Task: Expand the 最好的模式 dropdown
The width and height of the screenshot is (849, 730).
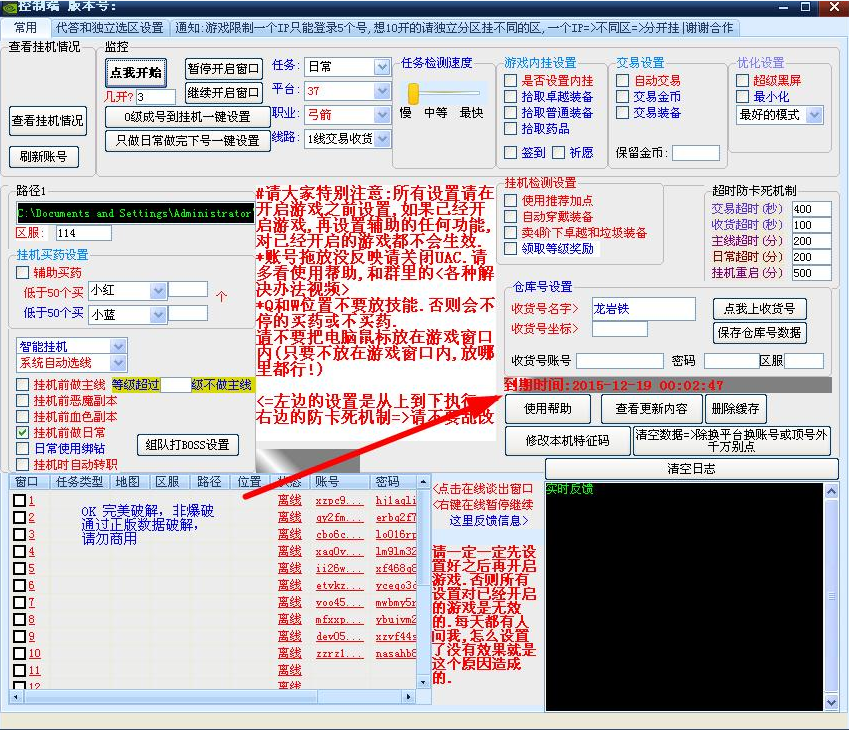Action: click(x=813, y=115)
